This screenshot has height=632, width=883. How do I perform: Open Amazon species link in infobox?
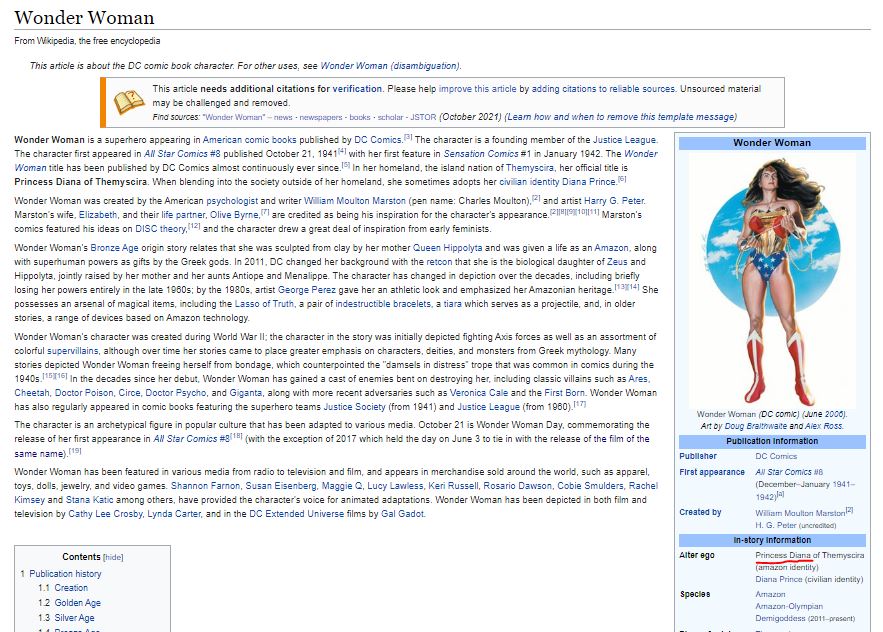point(770,594)
